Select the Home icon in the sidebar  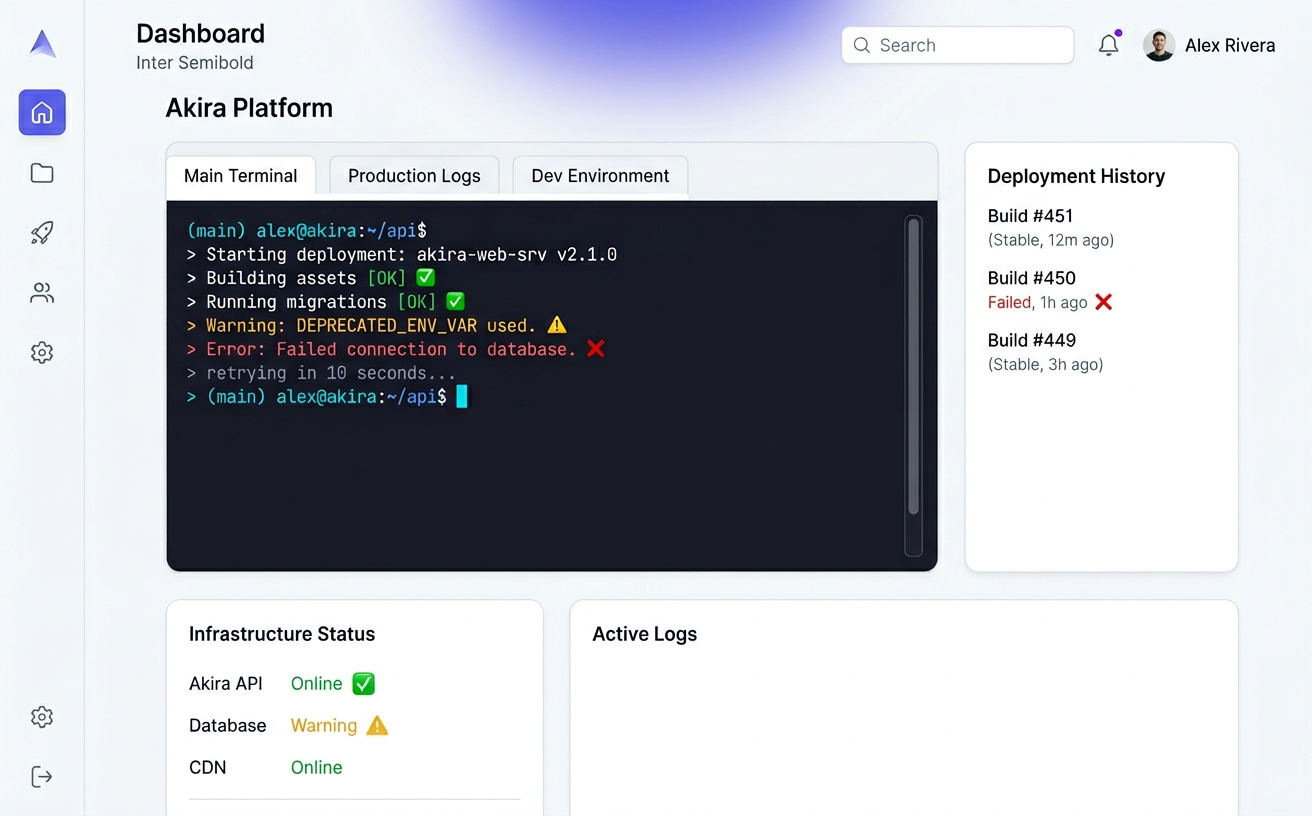tap(41, 112)
